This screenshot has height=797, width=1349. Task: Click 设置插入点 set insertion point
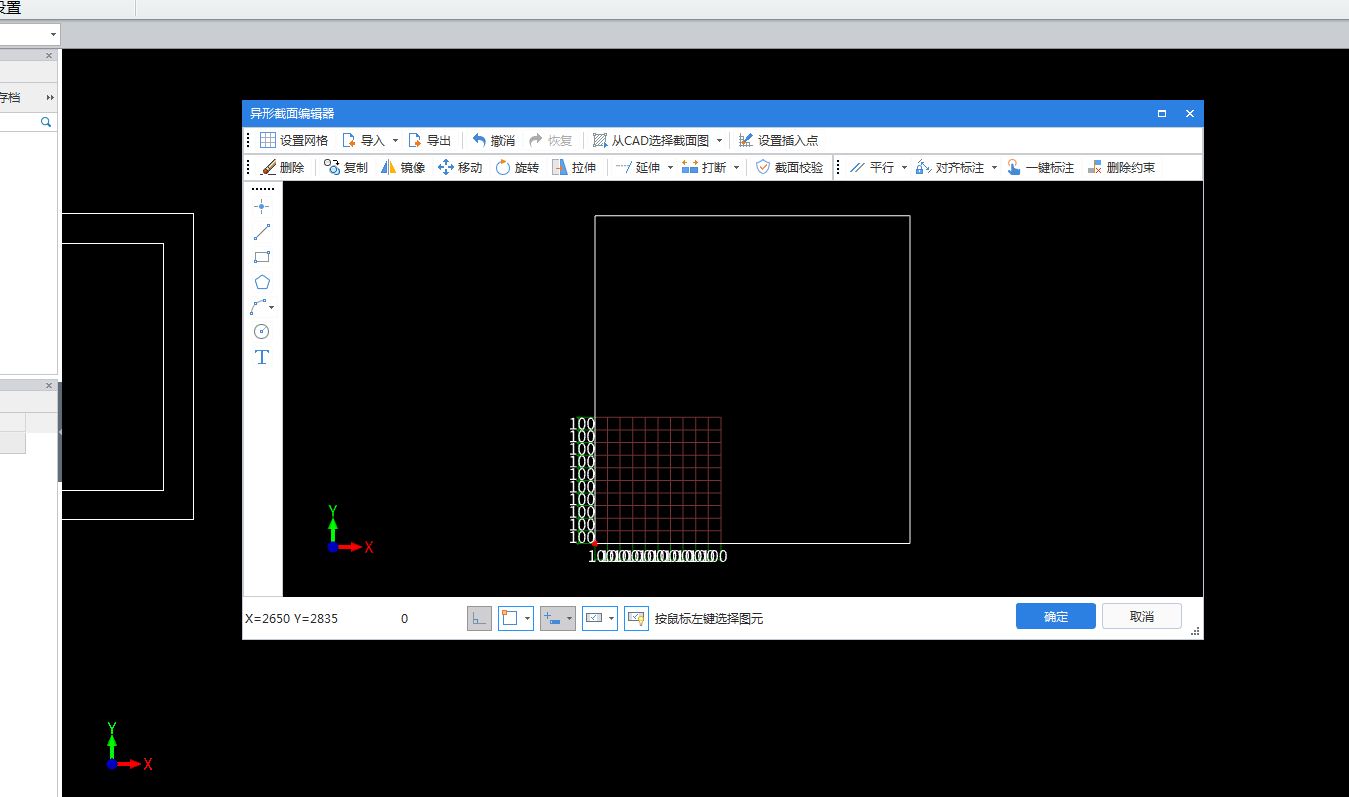point(778,140)
